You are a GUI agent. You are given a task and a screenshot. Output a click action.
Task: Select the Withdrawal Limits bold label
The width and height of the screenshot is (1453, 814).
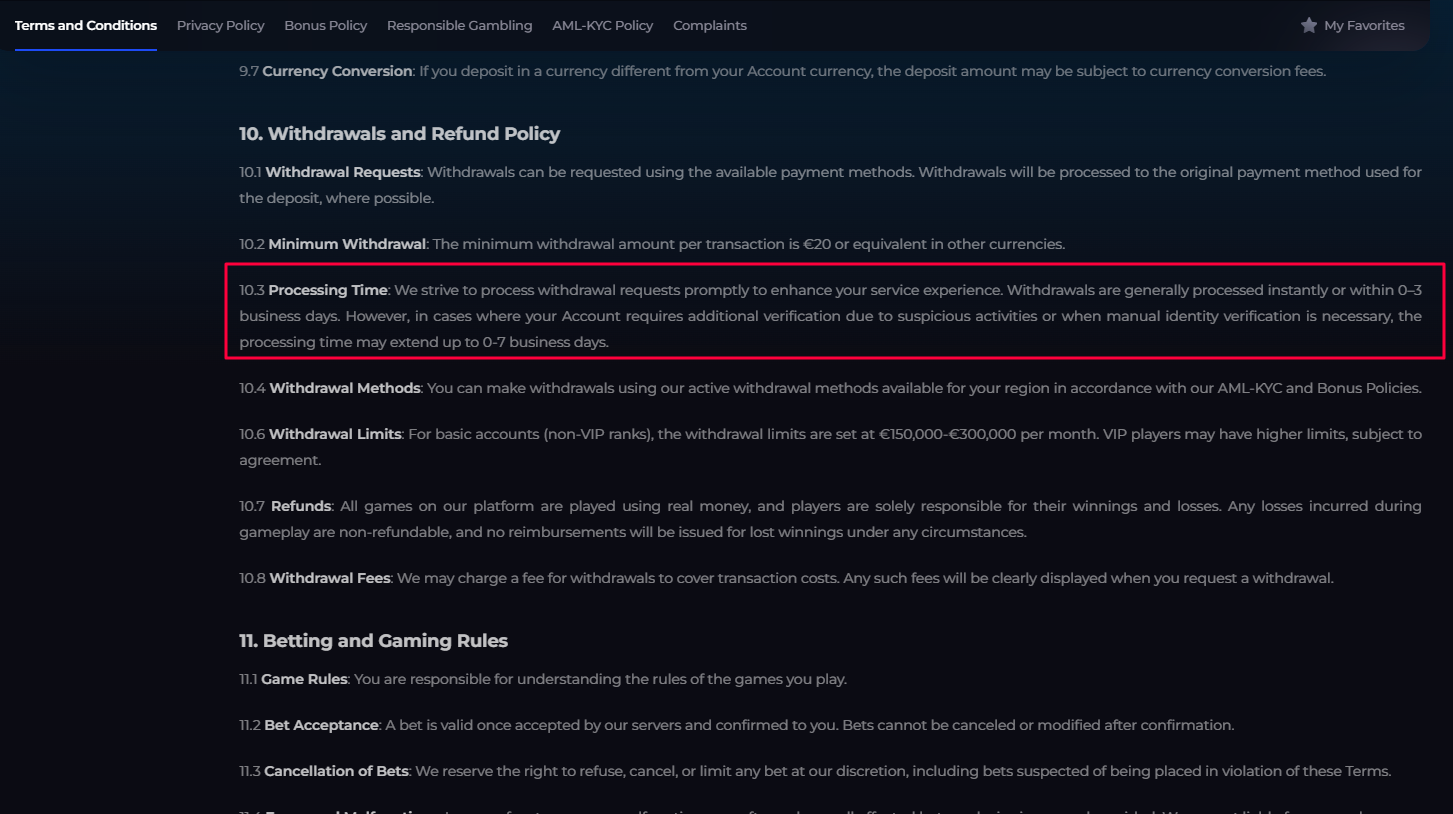click(335, 435)
